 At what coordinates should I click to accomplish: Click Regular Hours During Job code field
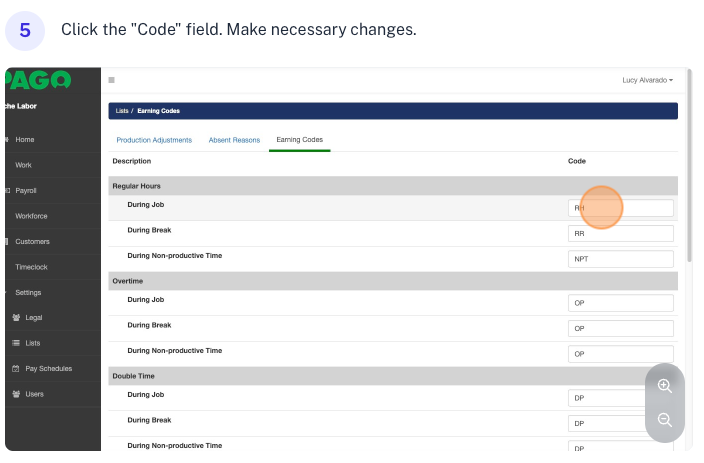(x=620, y=208)
